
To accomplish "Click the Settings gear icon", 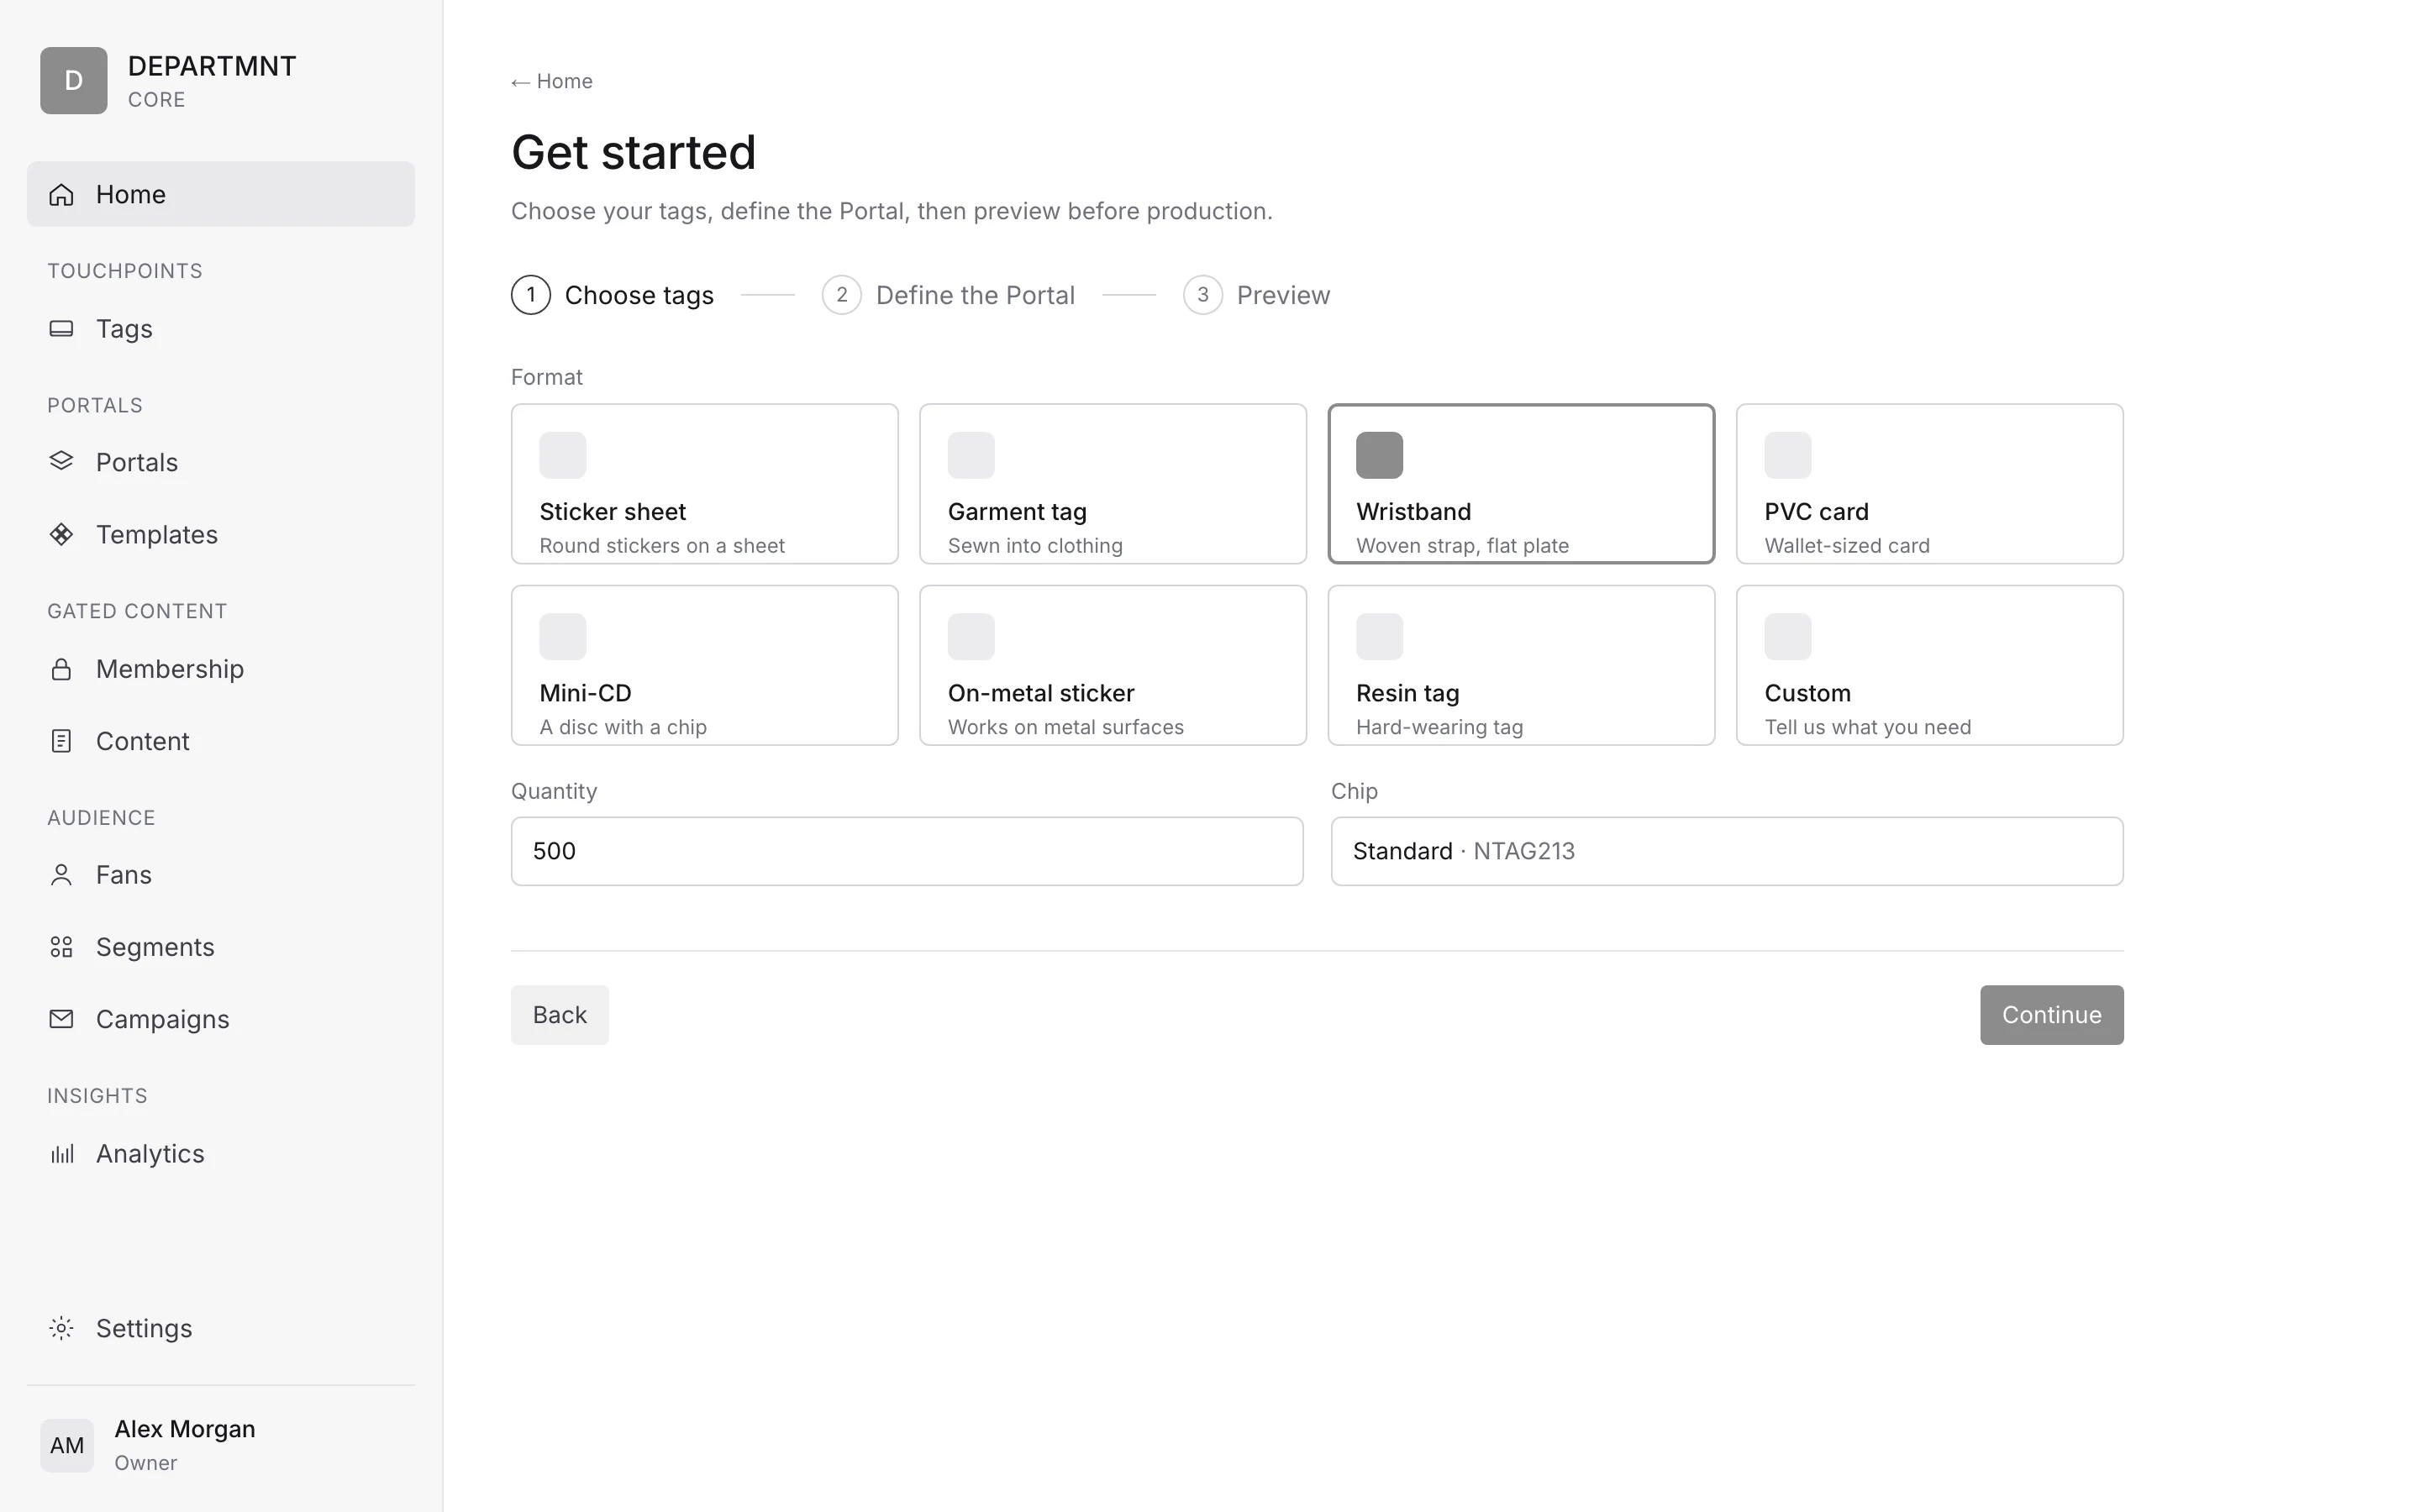I will (x=62, y=1328).
